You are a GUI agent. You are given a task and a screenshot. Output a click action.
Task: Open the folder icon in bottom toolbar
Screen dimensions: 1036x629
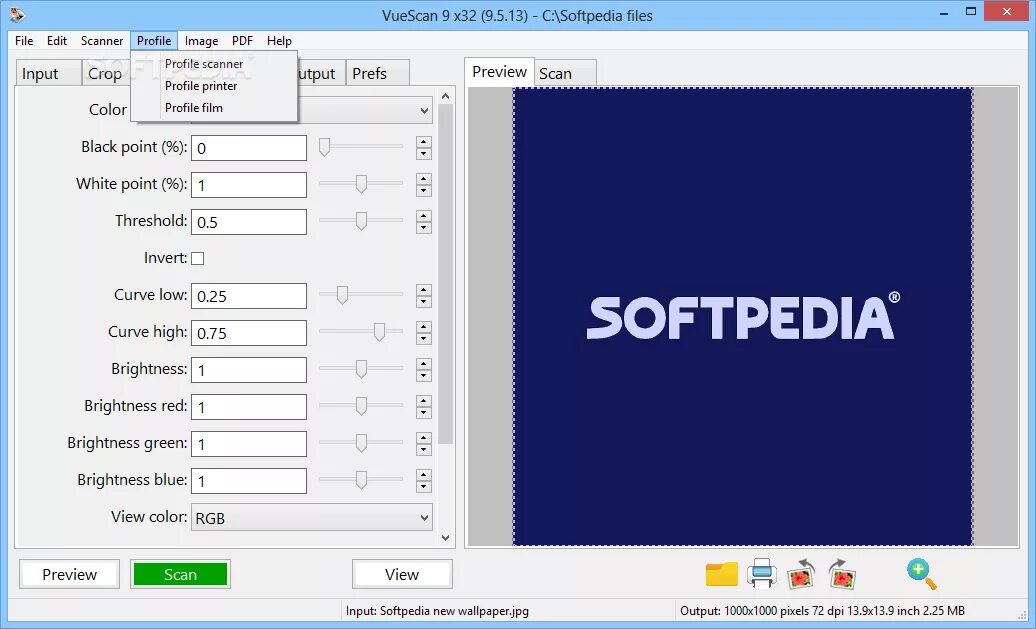(x=722, y=574)
